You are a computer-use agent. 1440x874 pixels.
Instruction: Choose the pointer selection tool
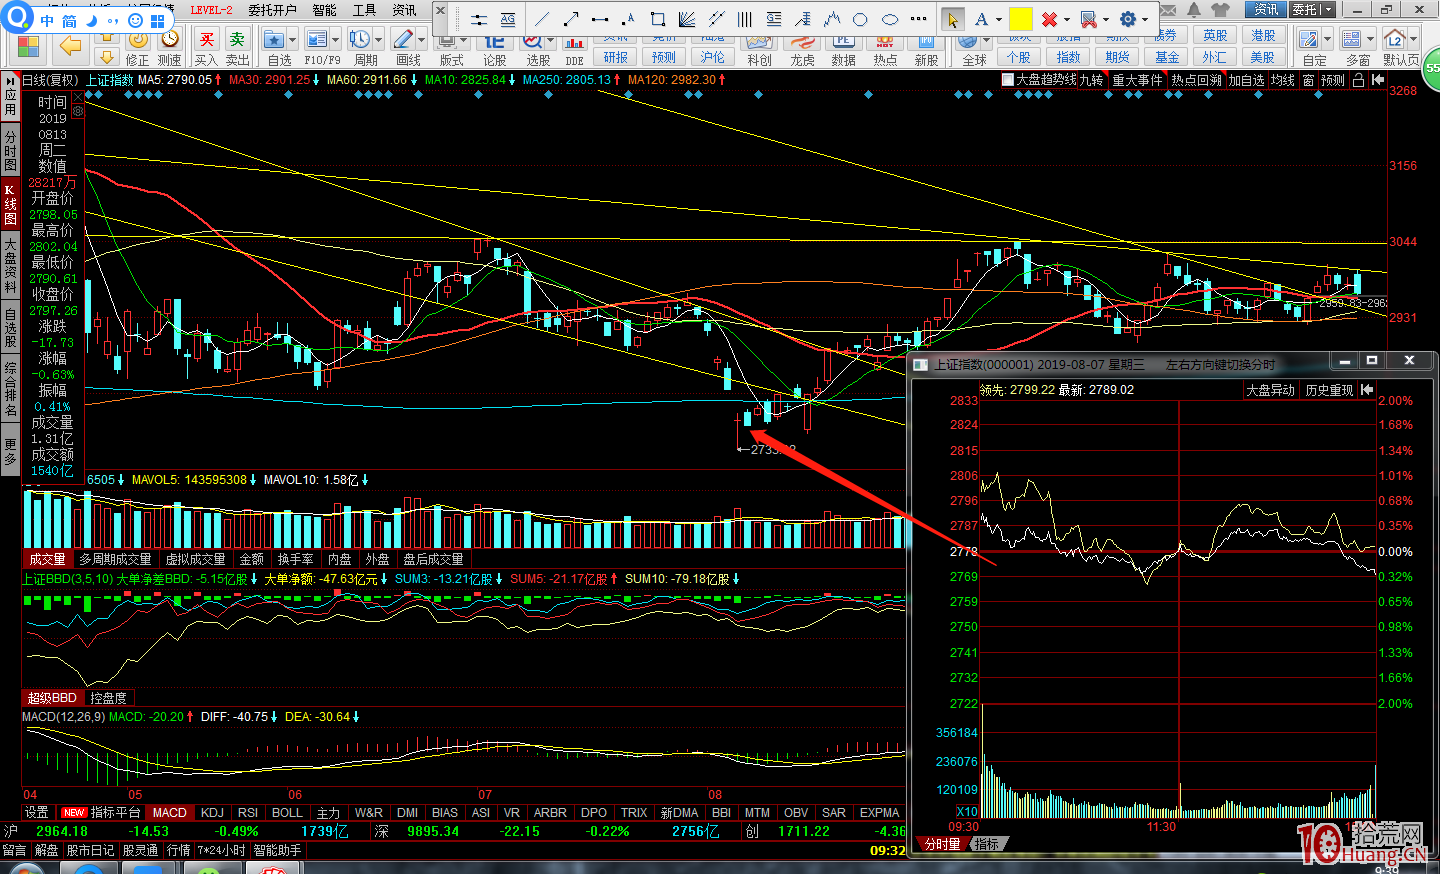click(952, 19)
